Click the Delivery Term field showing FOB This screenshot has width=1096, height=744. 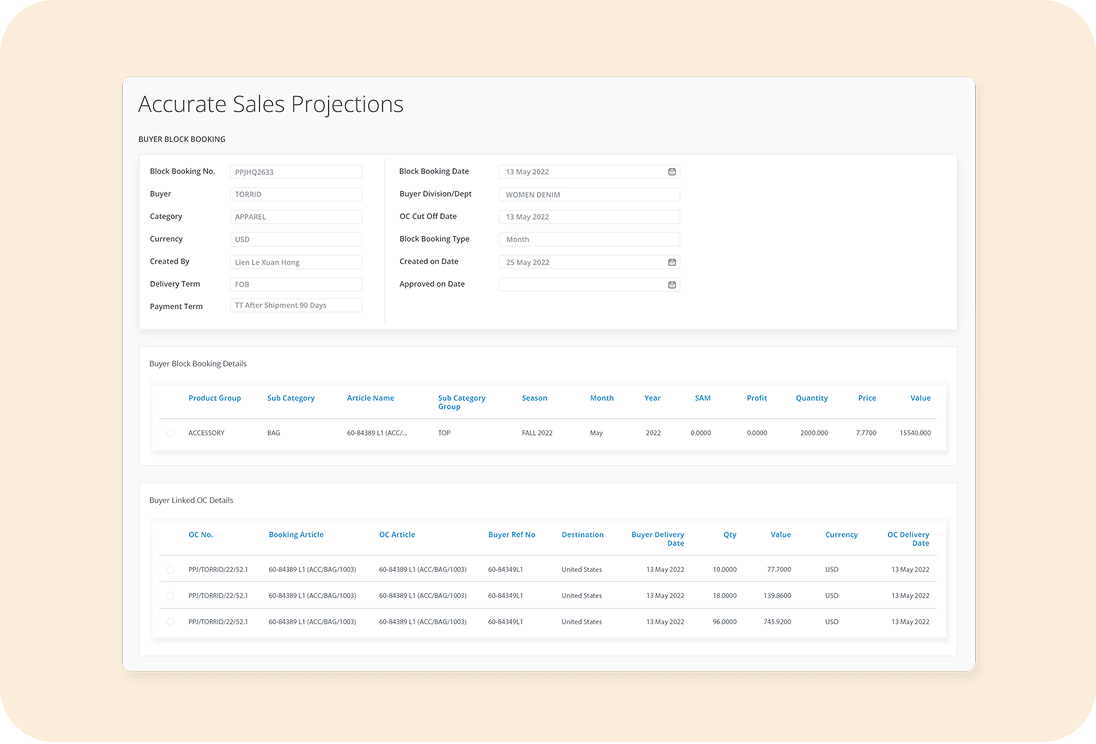coord(295,284)
